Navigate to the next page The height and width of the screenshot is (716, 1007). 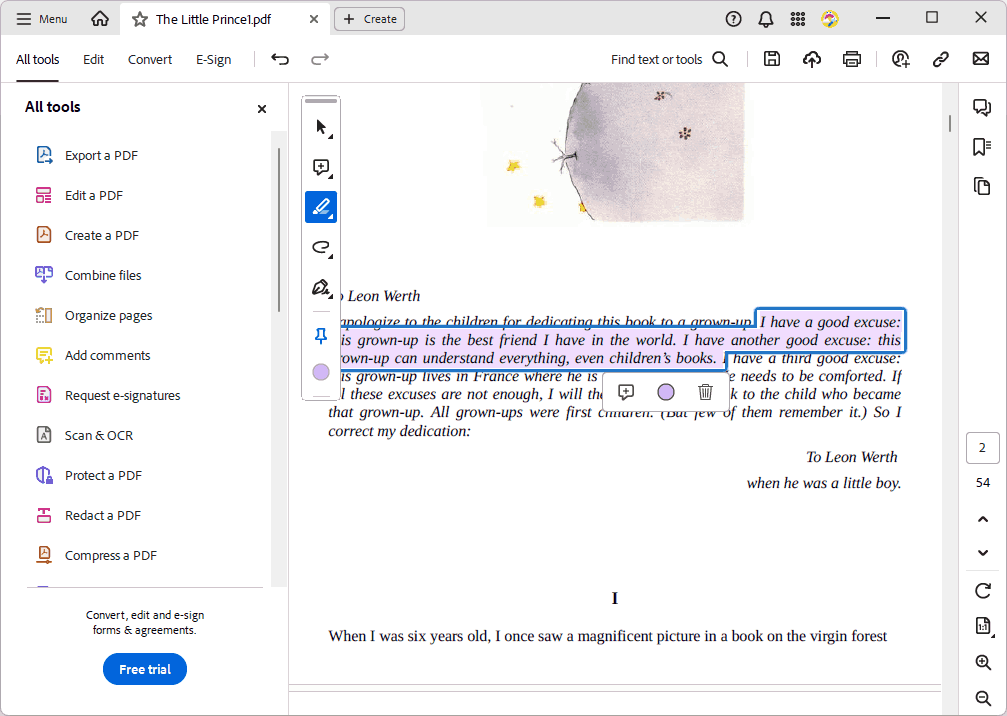tap(983, 552)
